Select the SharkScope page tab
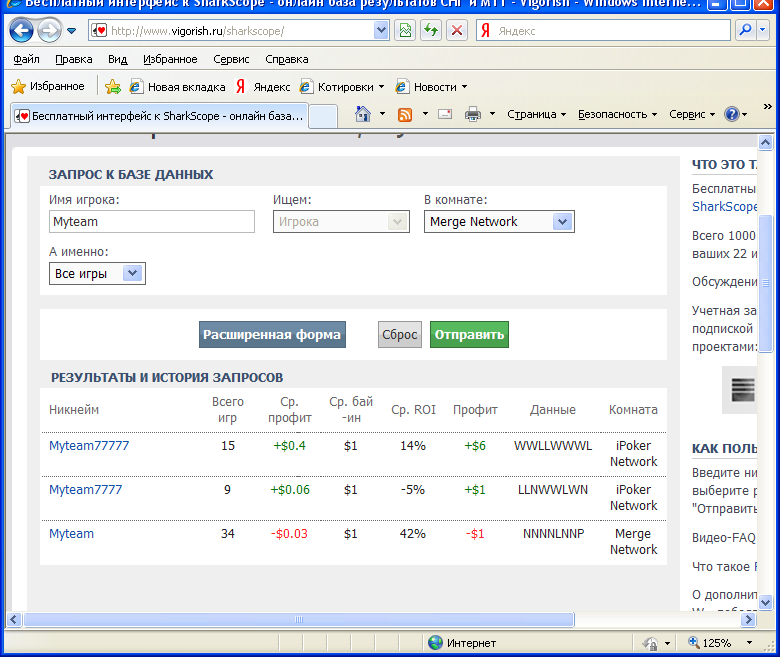Image resolution: width=780 pixels, height=657 pixels. [159, 116]
